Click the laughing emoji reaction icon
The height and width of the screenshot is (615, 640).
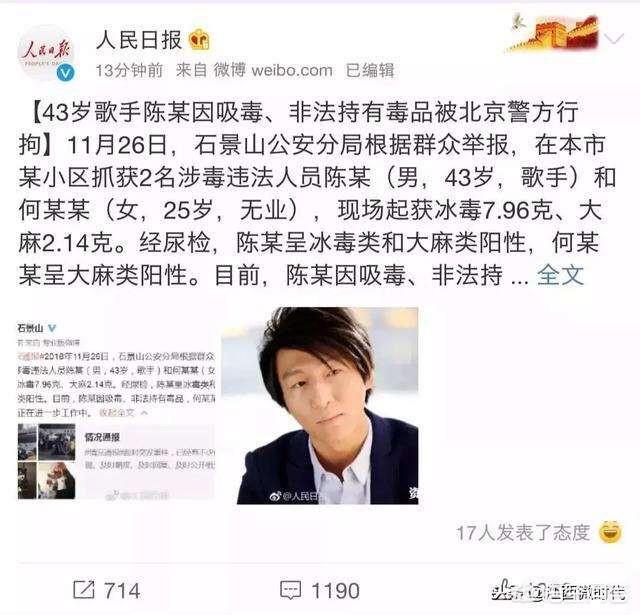pos(610,532)
